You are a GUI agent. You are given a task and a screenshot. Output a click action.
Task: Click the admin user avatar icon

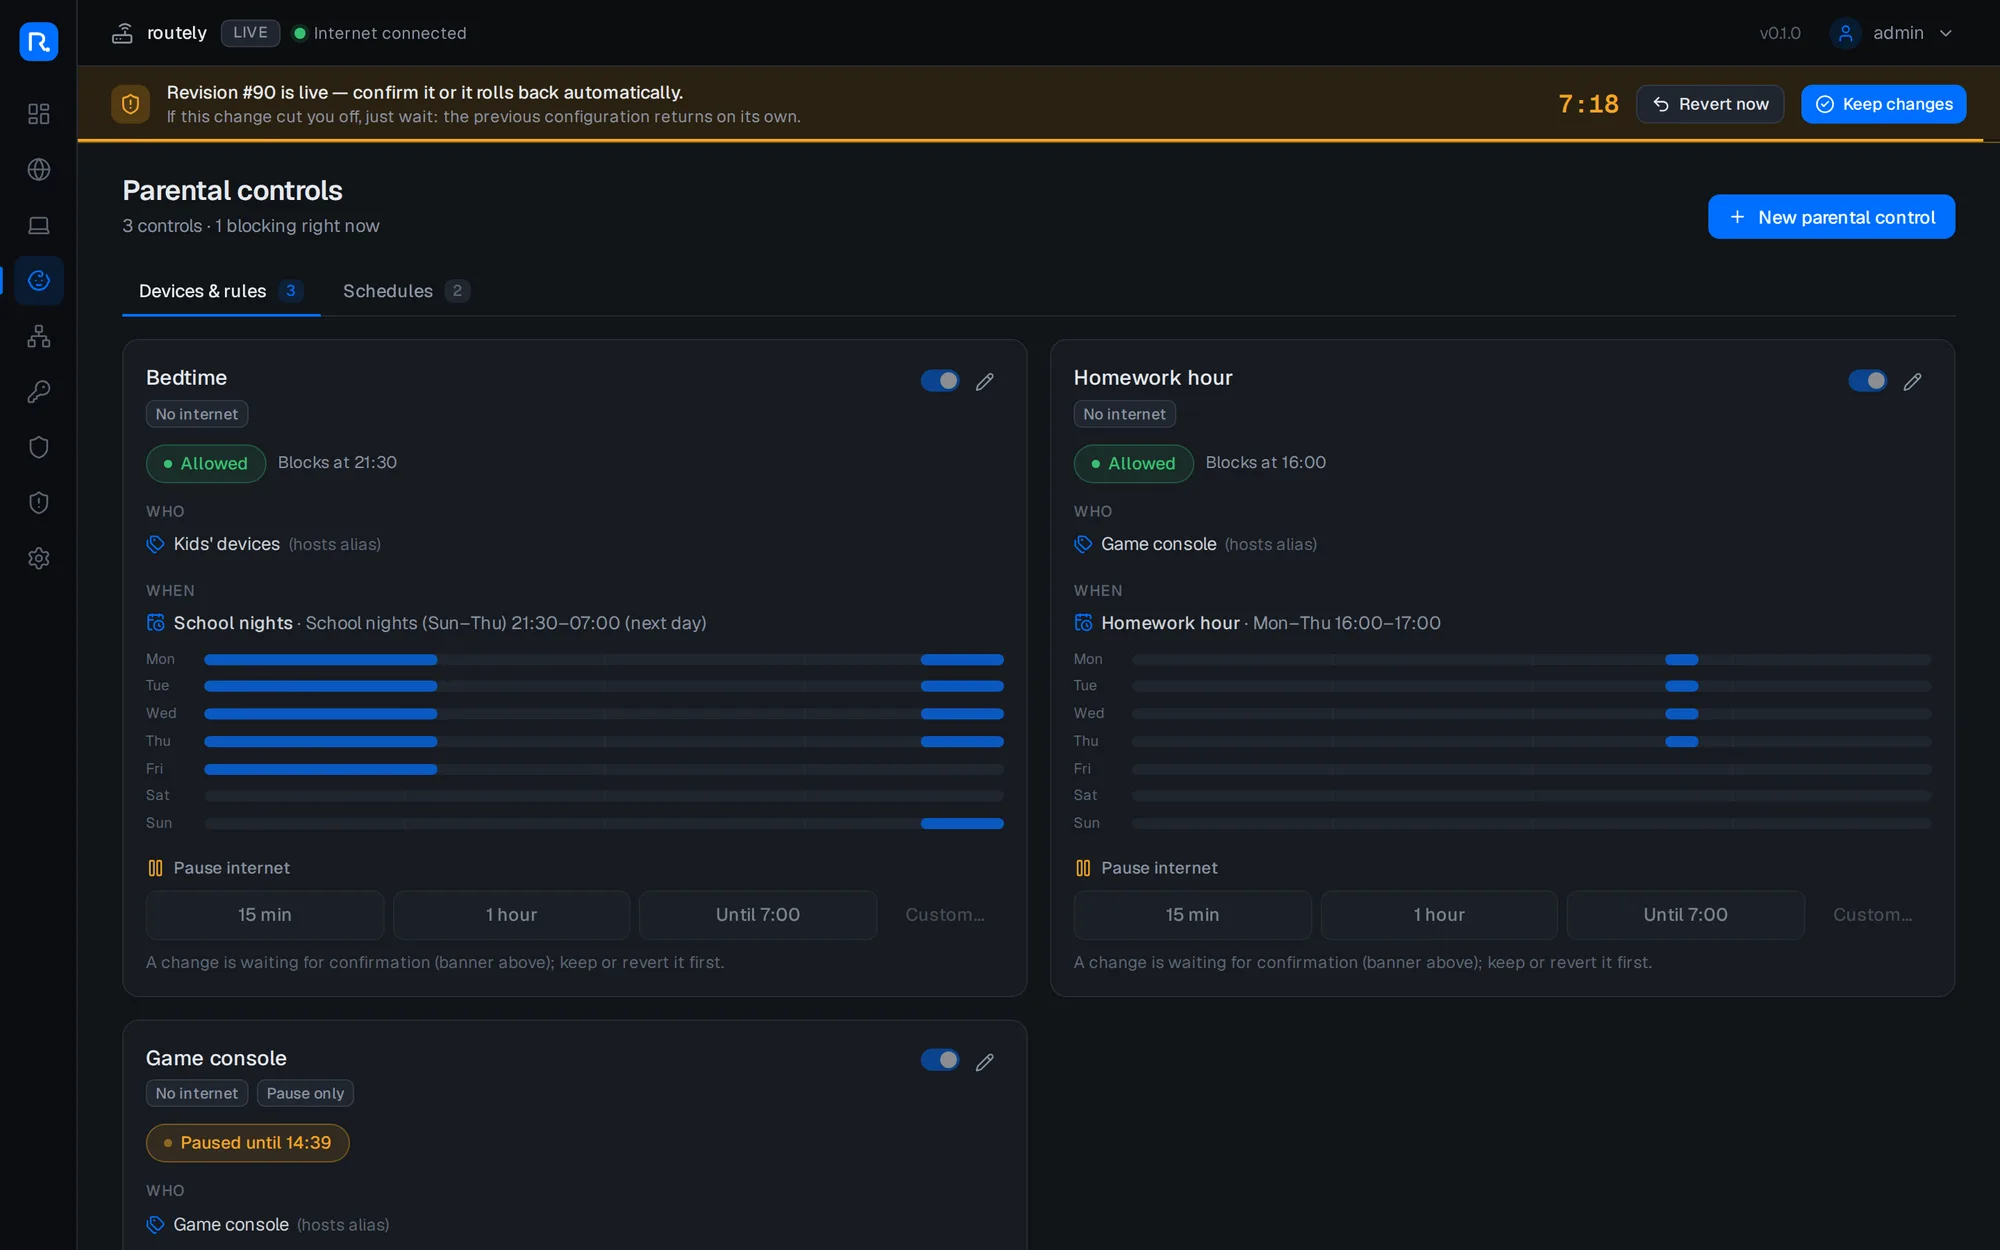[x=1845, y=33]
